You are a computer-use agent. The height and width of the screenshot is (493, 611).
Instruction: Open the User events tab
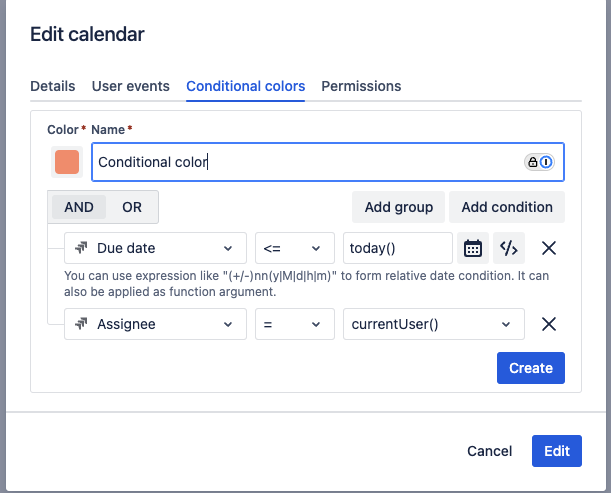(131, 86)
